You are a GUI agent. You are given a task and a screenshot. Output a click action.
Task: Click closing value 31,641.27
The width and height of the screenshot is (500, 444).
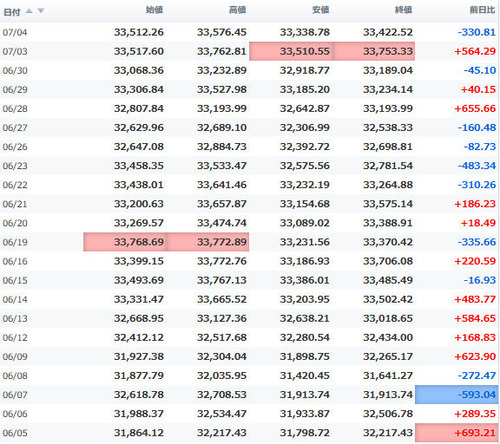388,375
